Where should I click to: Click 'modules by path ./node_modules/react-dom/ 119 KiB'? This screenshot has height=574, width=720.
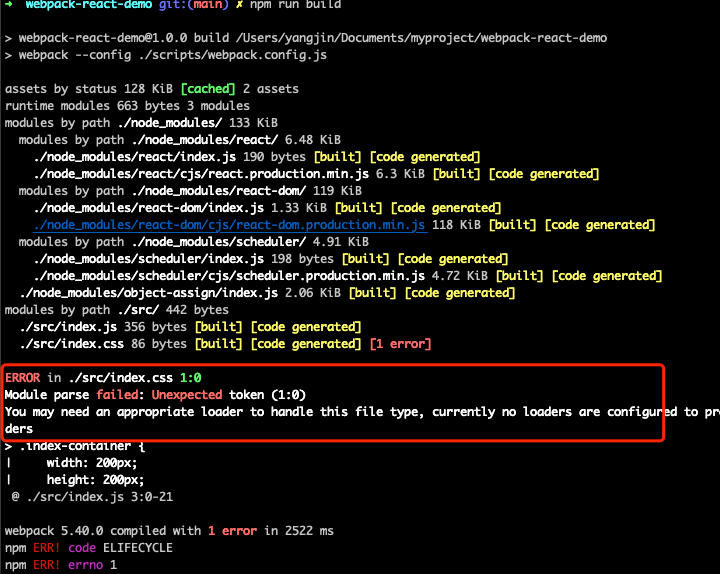[190, 191]
